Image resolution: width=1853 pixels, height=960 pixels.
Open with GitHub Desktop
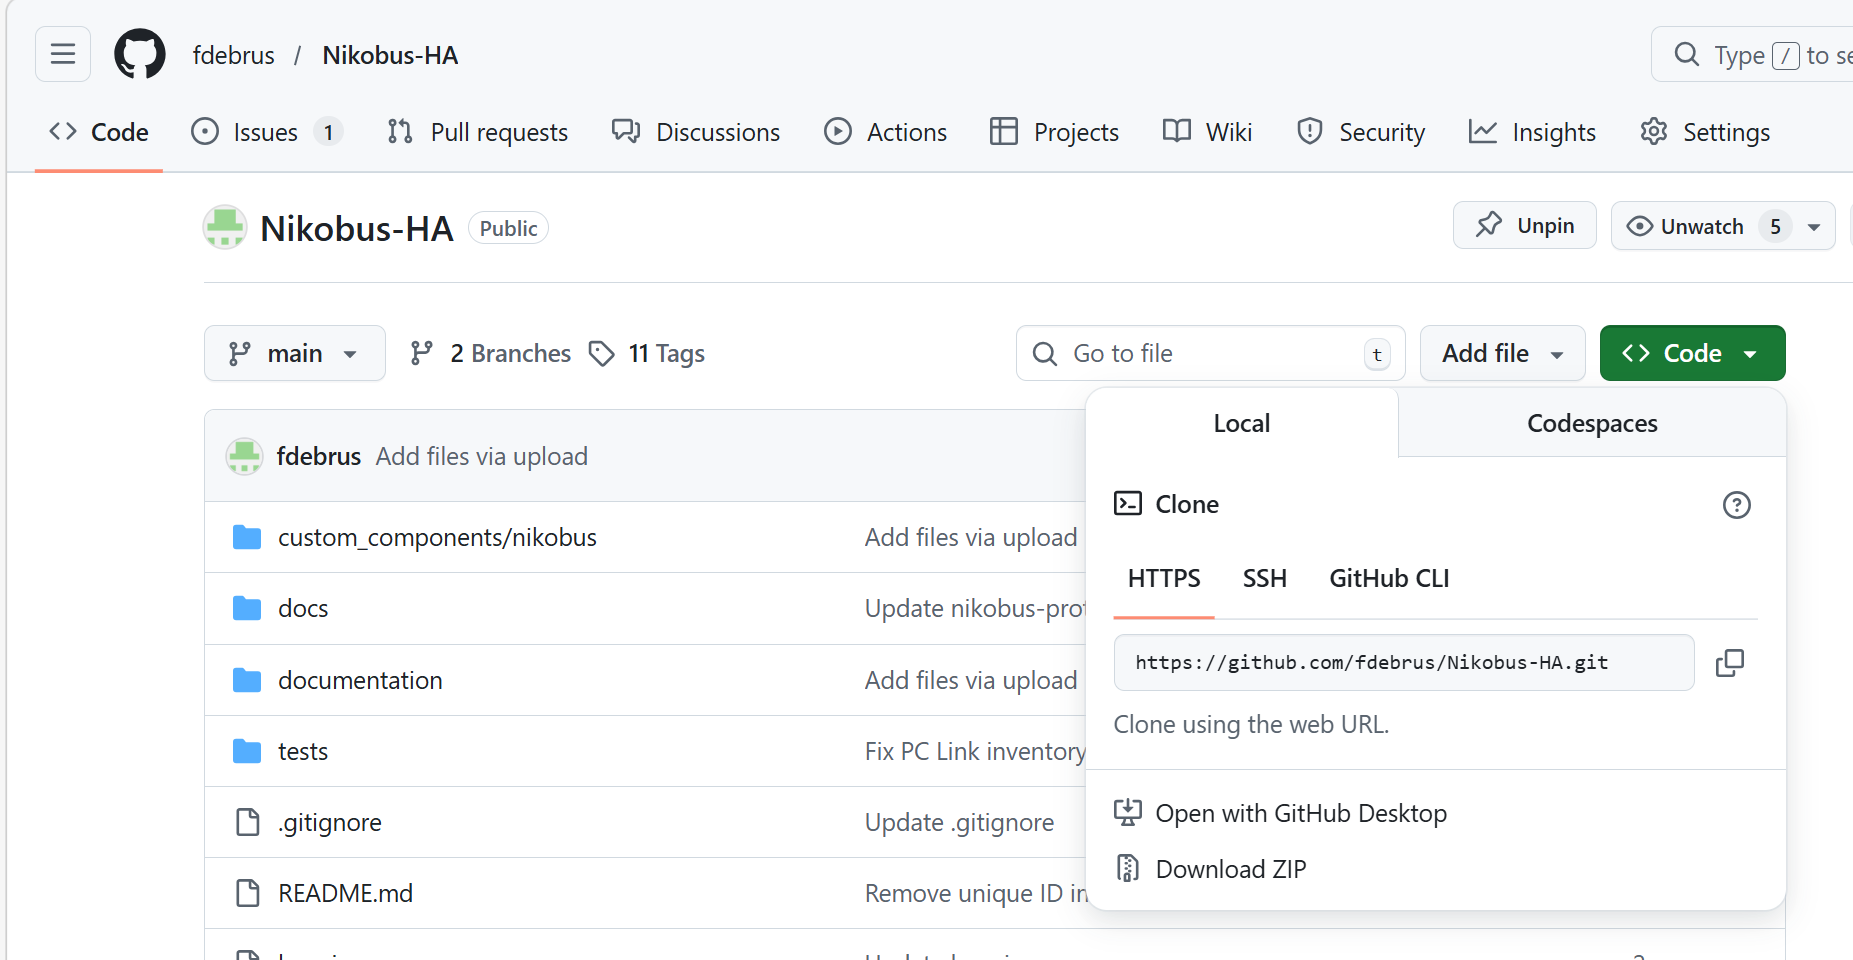[x=1300, y=814]
